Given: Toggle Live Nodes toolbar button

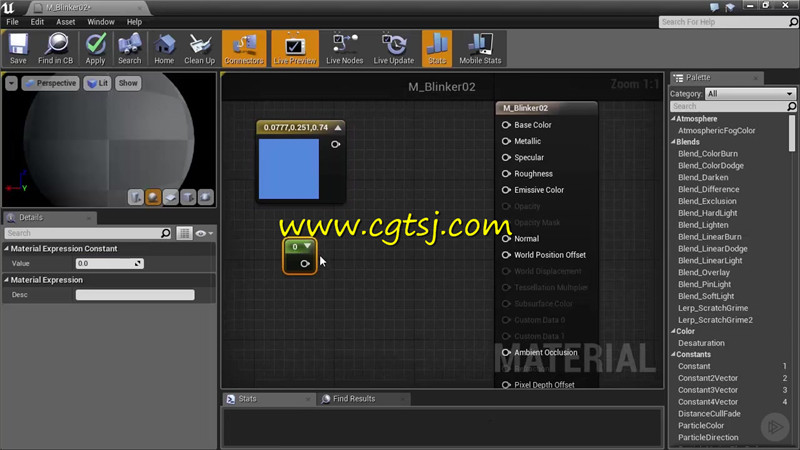Looking at the screenshot, I should pos(344,48).
